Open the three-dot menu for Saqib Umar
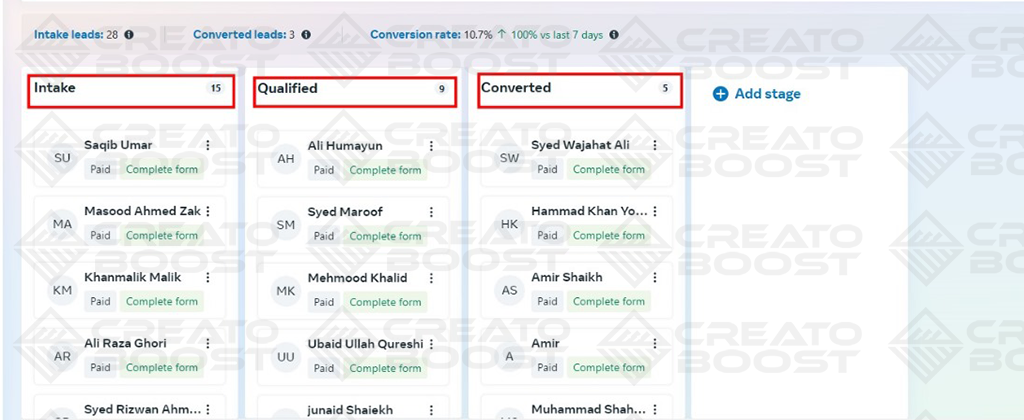The height and width of the screenshot is (420, 1024). coord(208,146)
